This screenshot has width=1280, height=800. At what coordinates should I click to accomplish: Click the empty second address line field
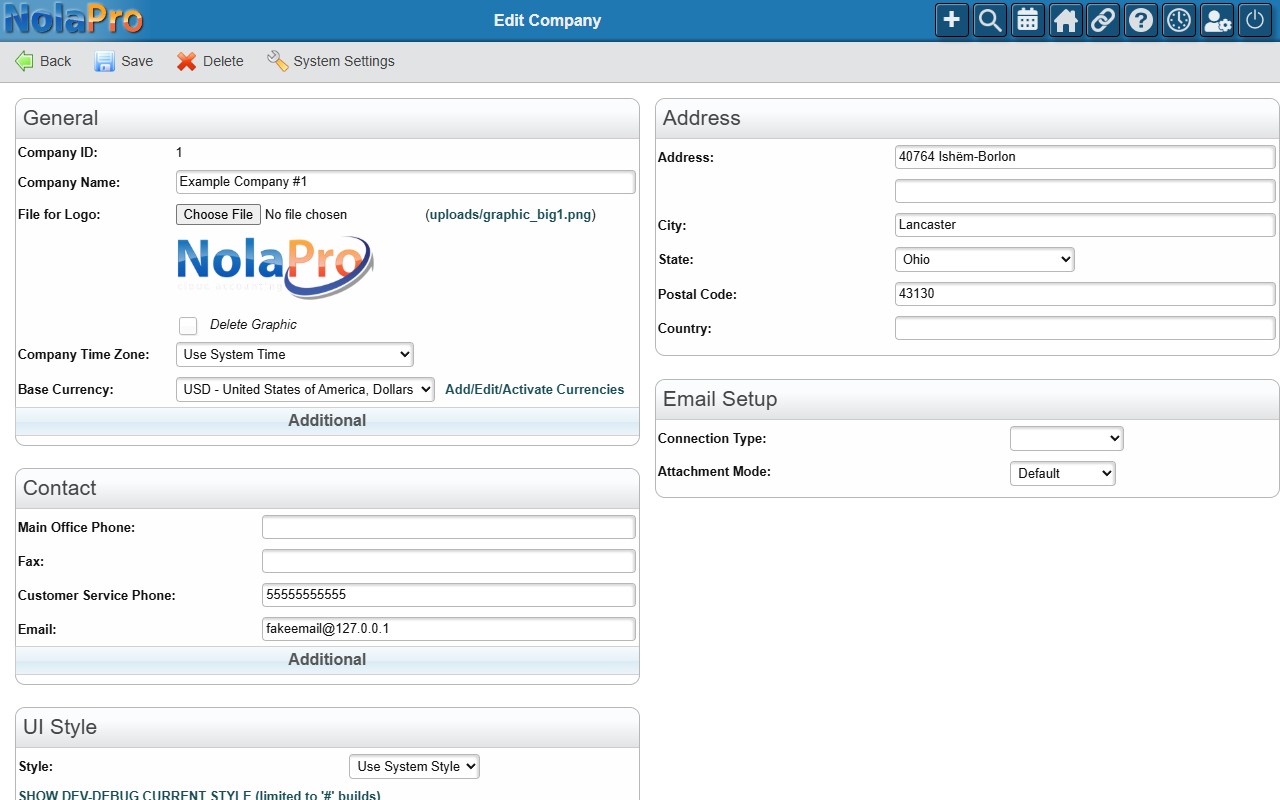(x=1085, y=191)
